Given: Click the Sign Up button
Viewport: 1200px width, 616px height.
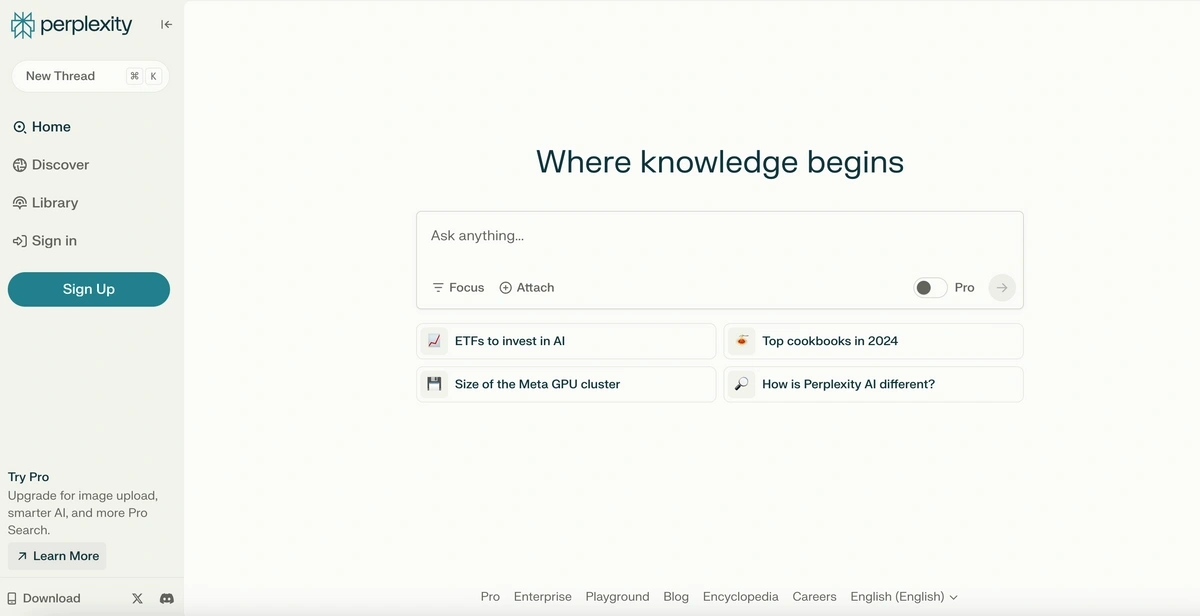Looking at the screenshot, I should tap(89, 289).
